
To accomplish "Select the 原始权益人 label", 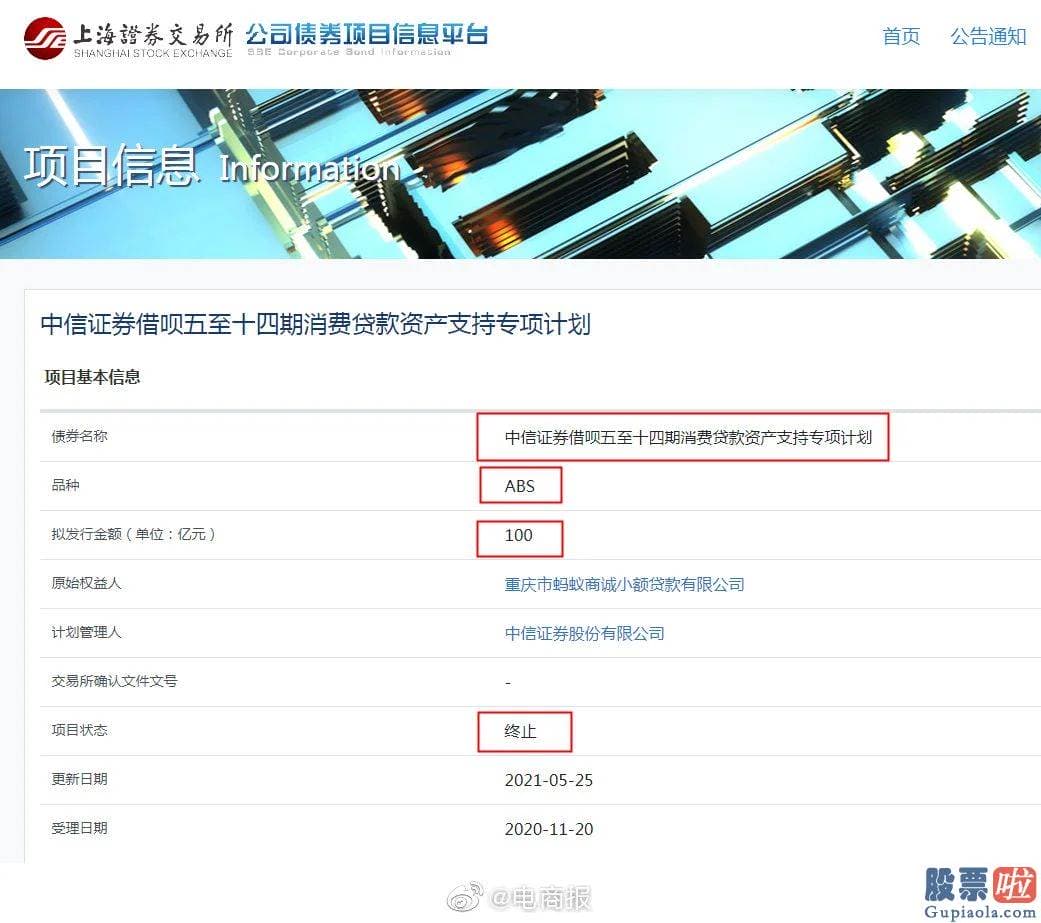I will 86,583.
